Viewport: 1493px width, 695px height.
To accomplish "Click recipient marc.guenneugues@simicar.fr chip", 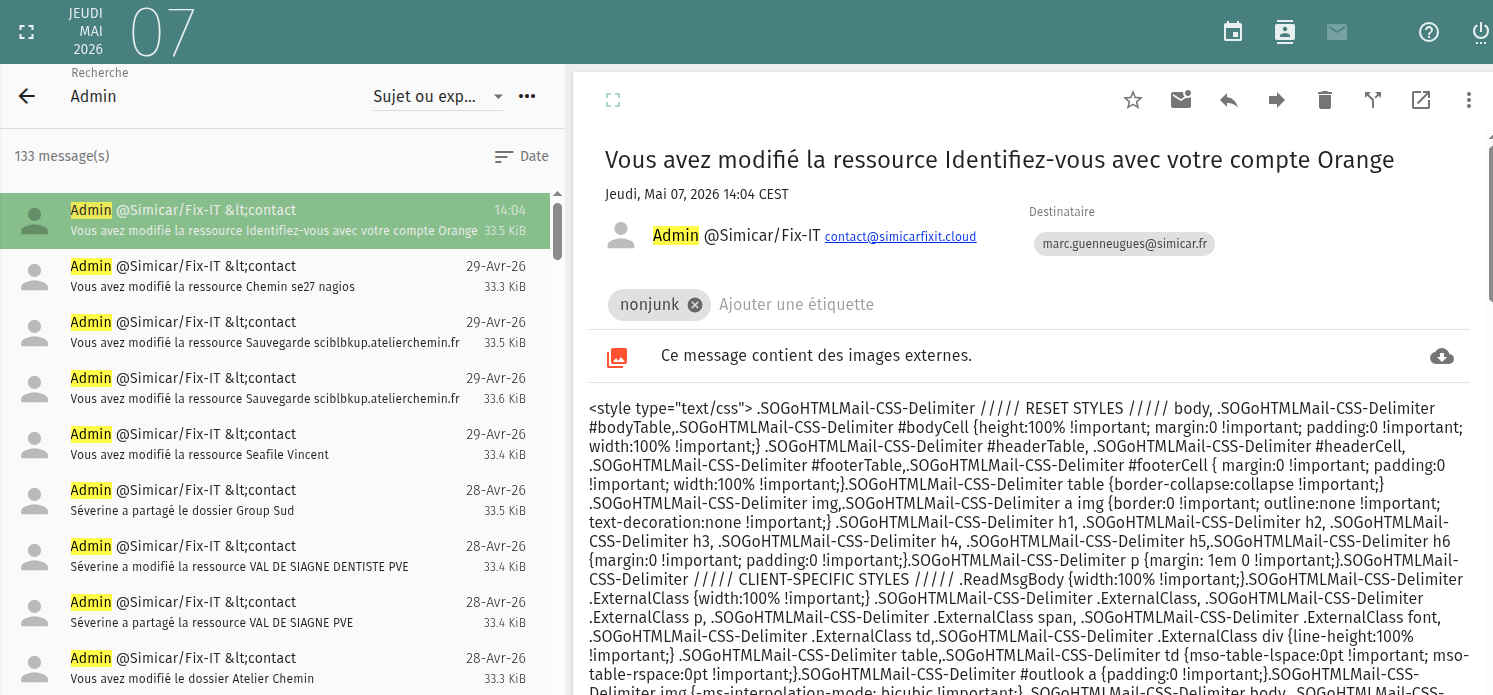I will click(x=1124, y=243).
